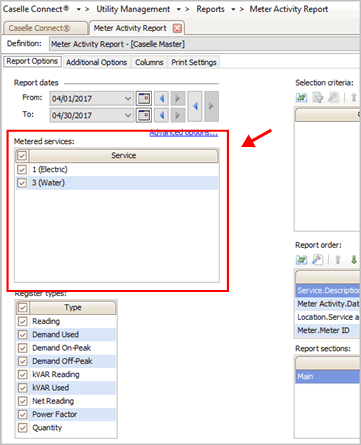361x445 pixels.
Task: Click Reports in breadcrumb
Action: pyautogui.click(x=210, y=9)
